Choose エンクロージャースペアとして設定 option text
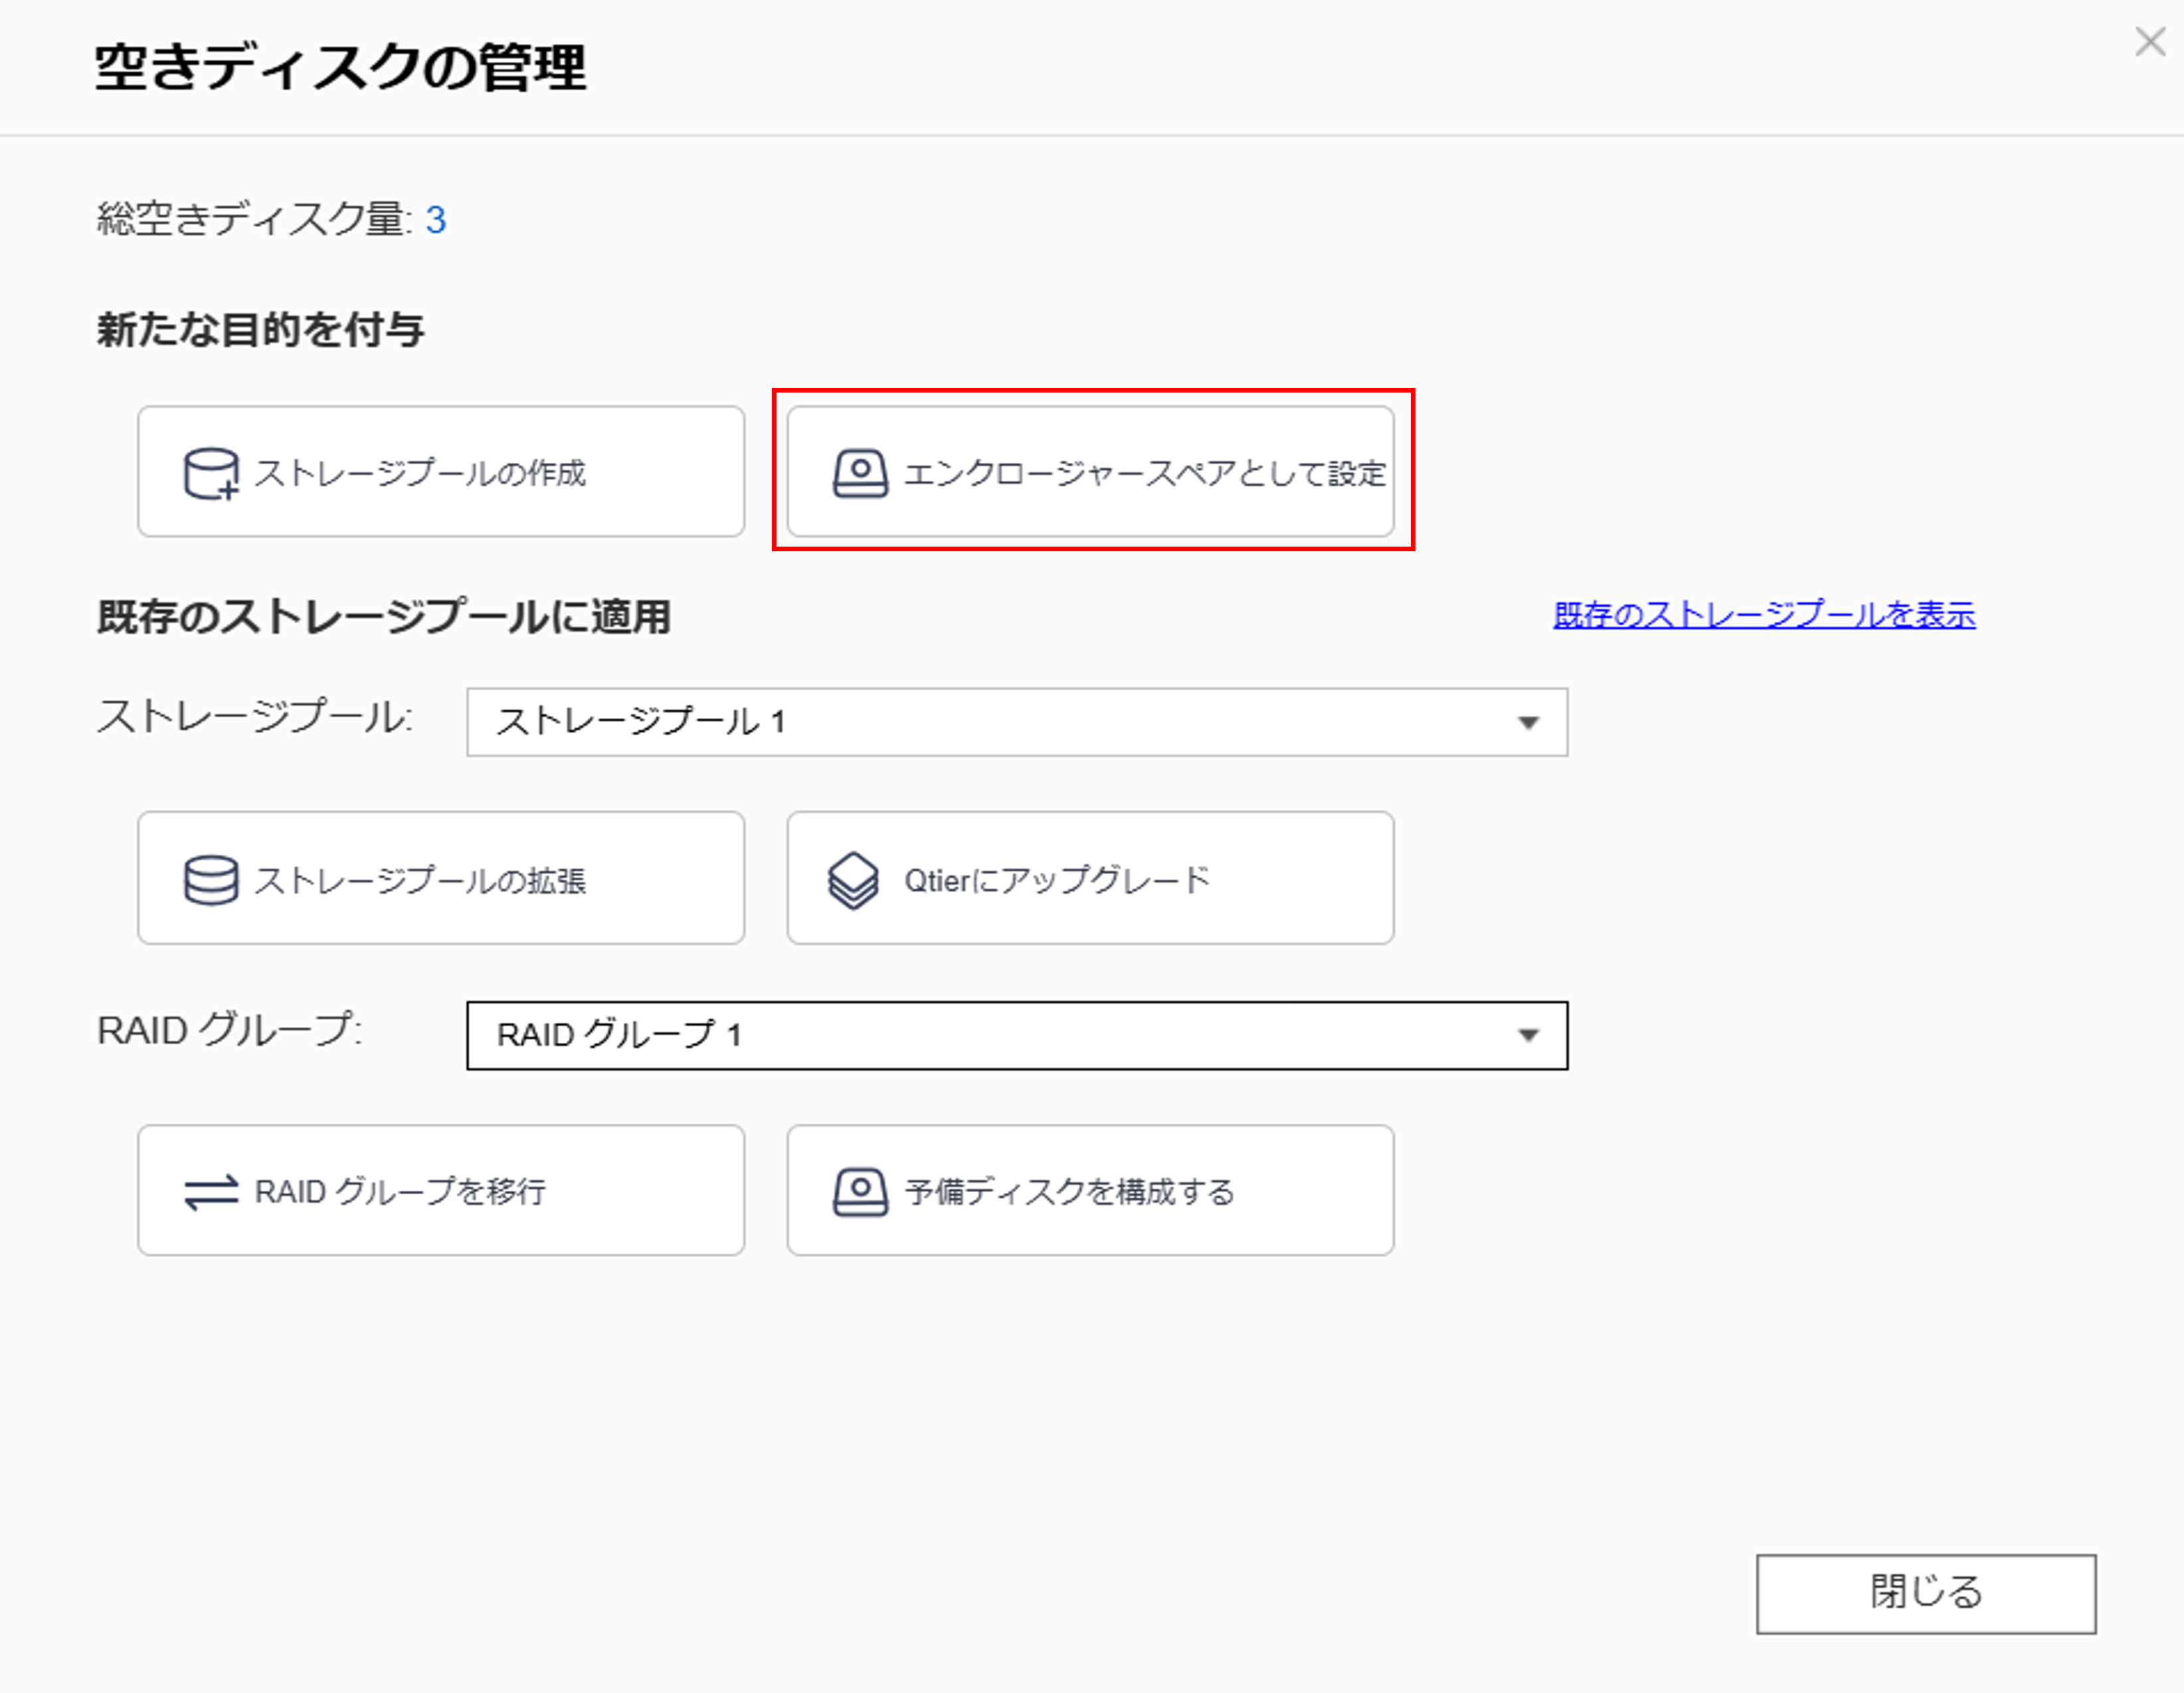Viewport: 2184px width, 1693px height. pos(1144,473)
